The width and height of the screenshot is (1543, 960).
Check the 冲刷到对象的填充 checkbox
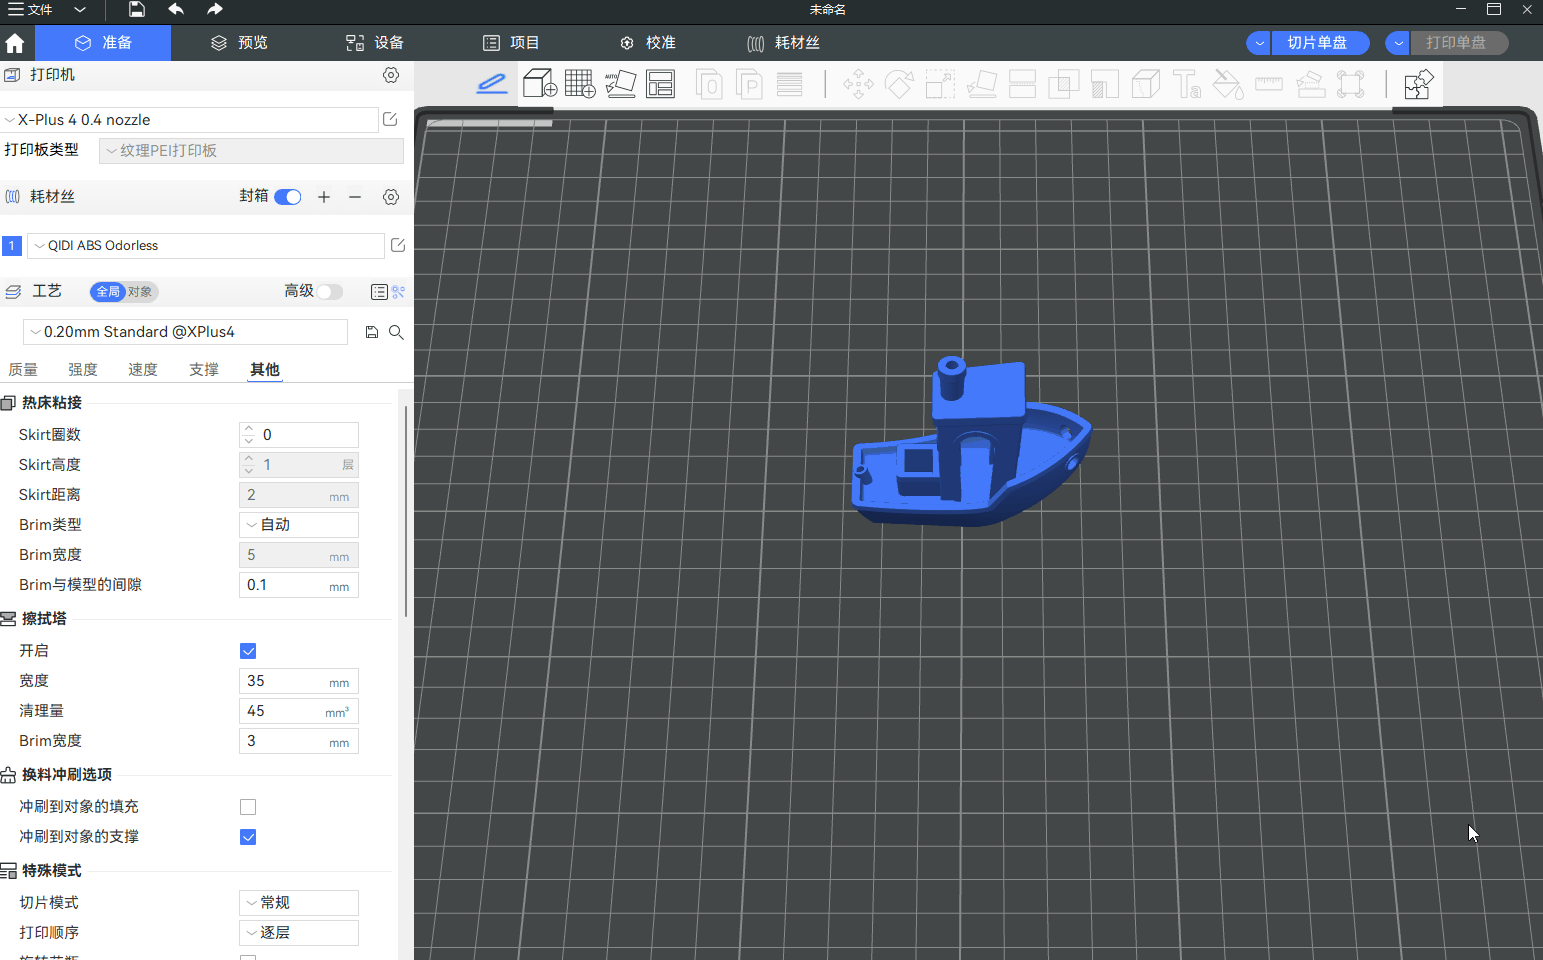(x=248, y=807)
